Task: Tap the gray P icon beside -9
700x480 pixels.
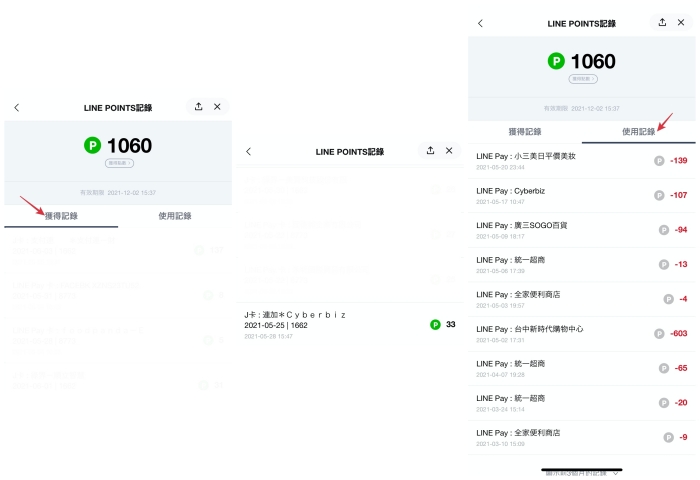Action: 669,438
